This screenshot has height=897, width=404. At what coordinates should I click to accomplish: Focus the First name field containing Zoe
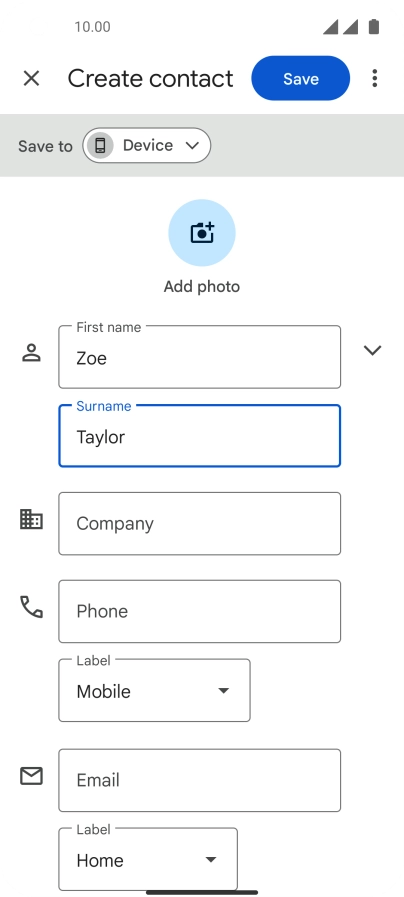pos(200,357)
